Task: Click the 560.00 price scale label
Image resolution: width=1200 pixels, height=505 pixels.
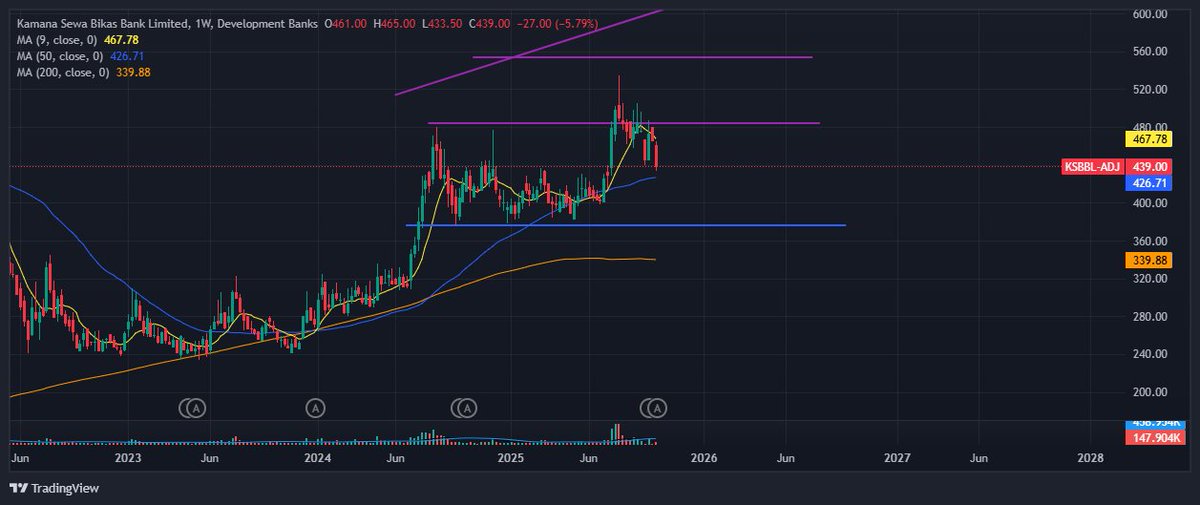Action: (x=1149, y=52)
